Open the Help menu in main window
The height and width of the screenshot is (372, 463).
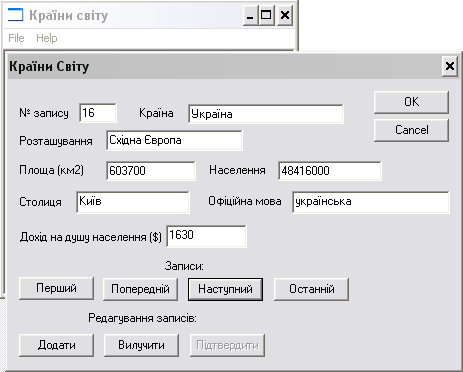[x=47, y=38]
